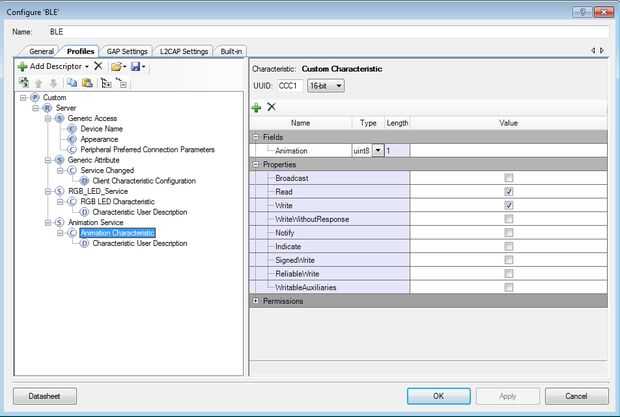This screenshot has height=417, width=620.
Task: Click the Device Name characteristic icon
Action: point(72,129)
